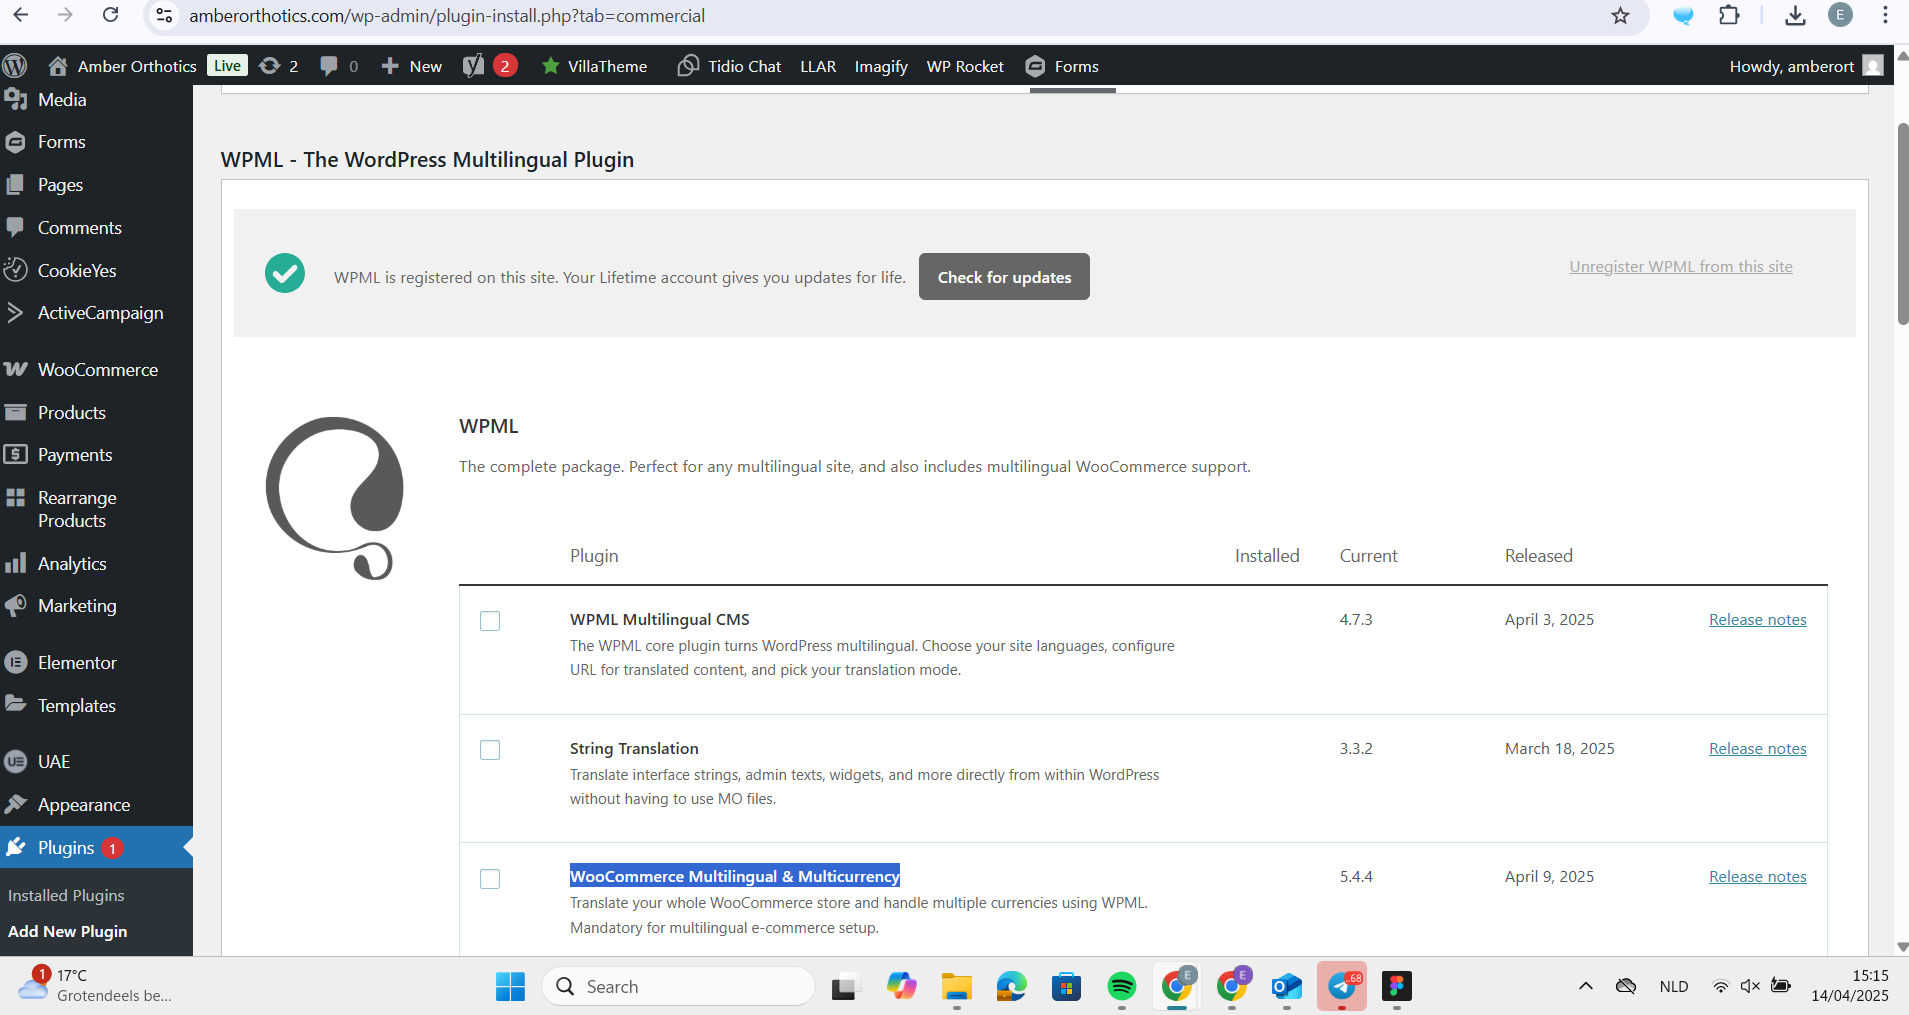
Task: Open the comments bubble icon in admin bar
Action: [x=328, y=66]
